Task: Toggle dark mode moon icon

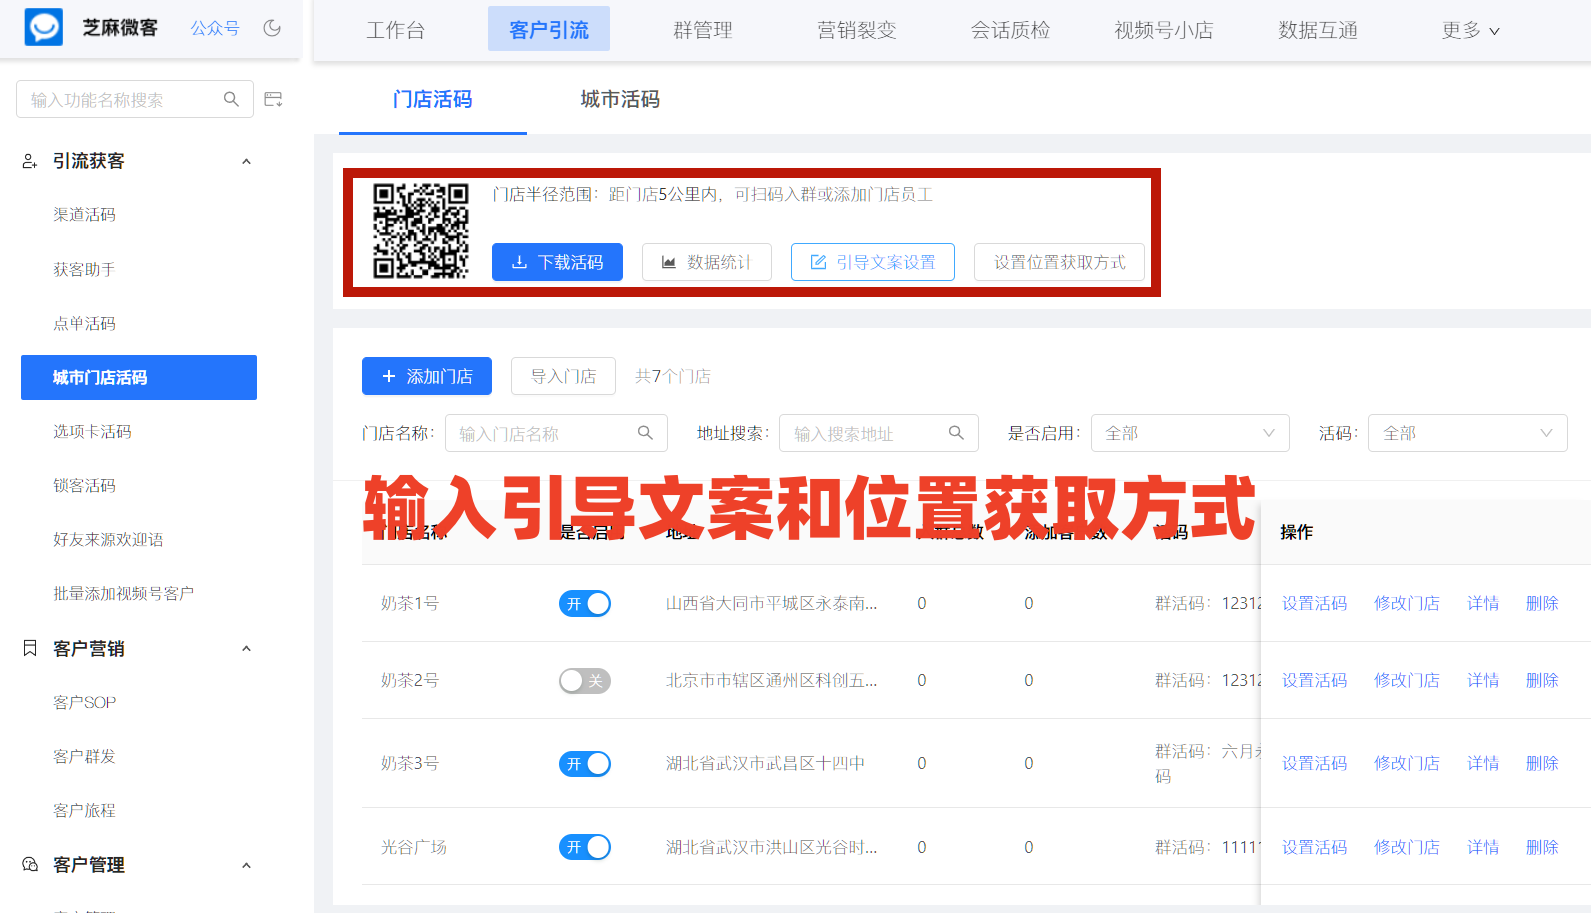Action: click(272, 28)
